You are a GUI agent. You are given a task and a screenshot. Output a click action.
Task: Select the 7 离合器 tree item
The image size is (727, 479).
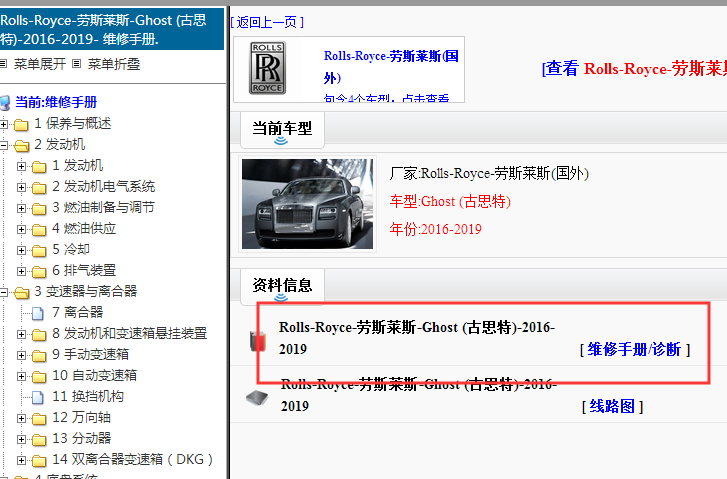click(77, 313)
